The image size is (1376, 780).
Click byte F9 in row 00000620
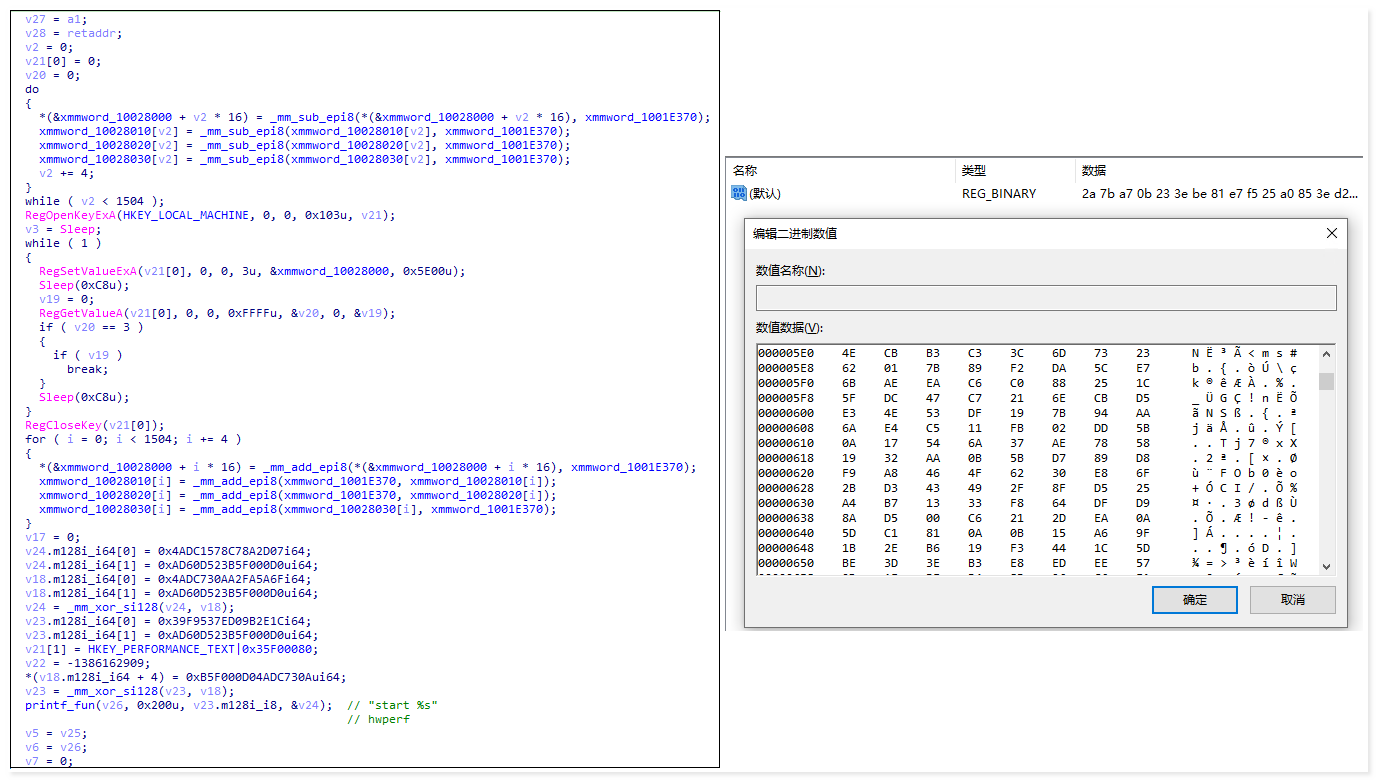click(x=849, y=472)
